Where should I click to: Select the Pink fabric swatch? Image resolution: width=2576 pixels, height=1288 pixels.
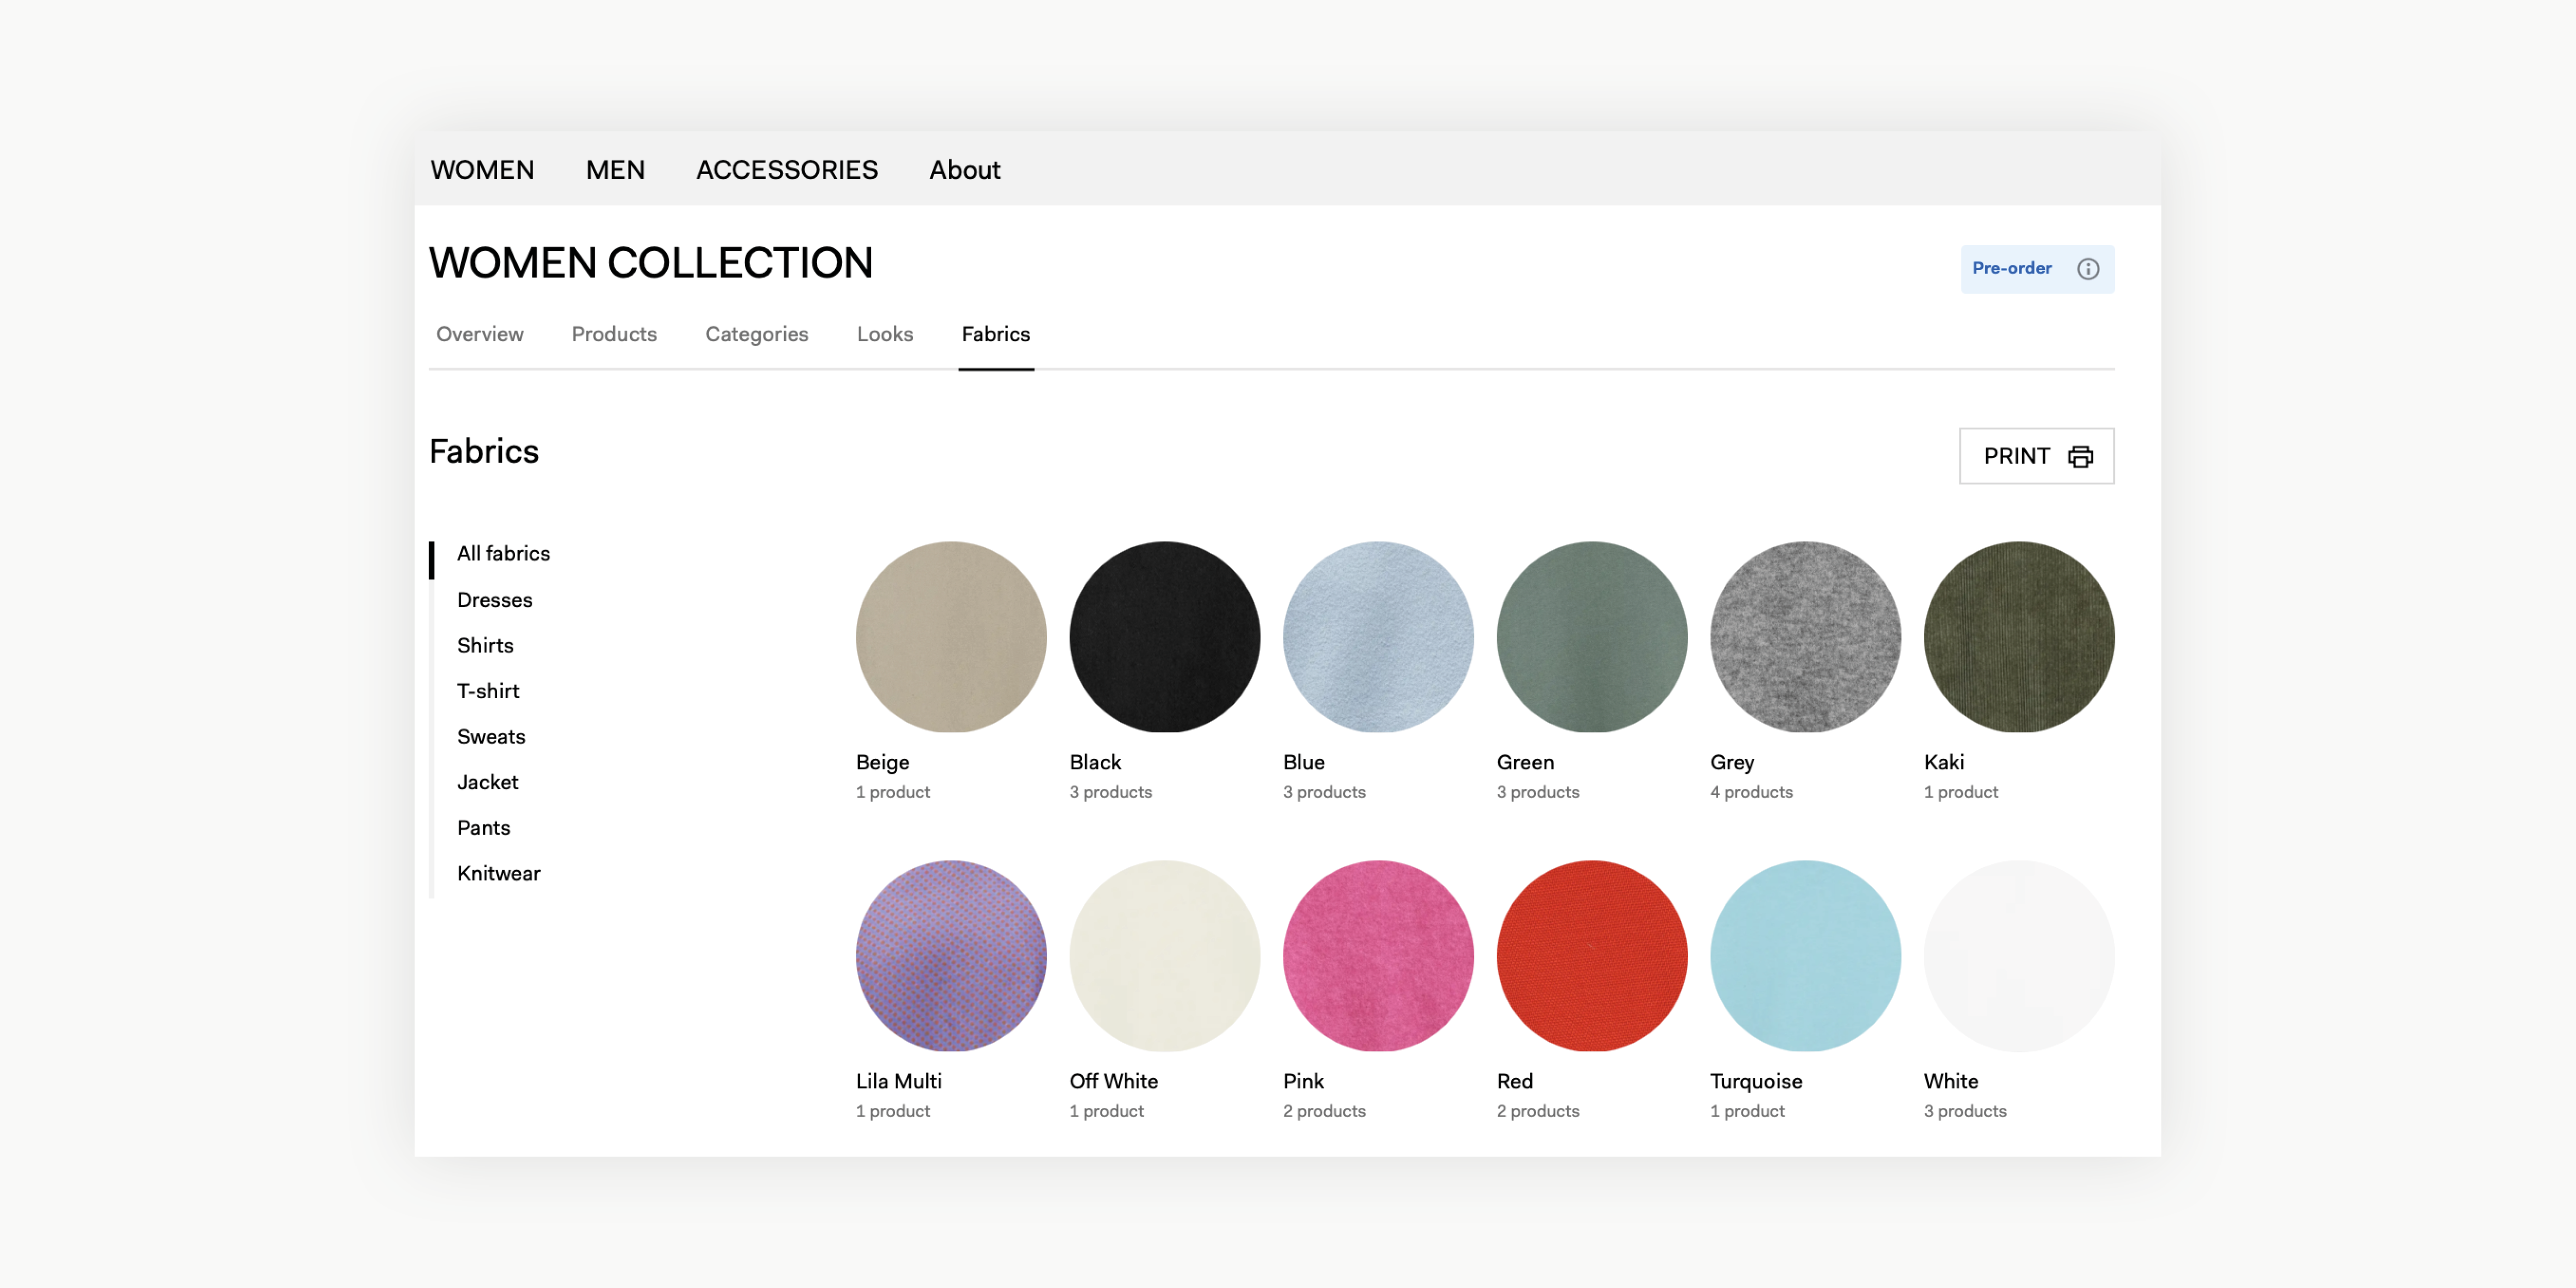point(1378,956)
